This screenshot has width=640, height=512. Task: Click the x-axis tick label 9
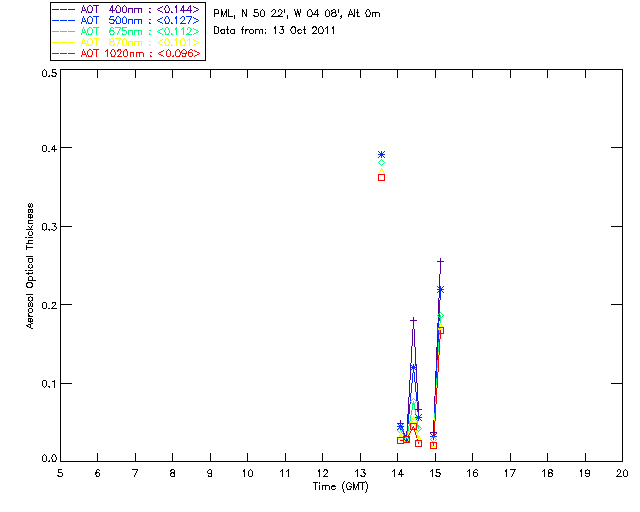(210, 473)
